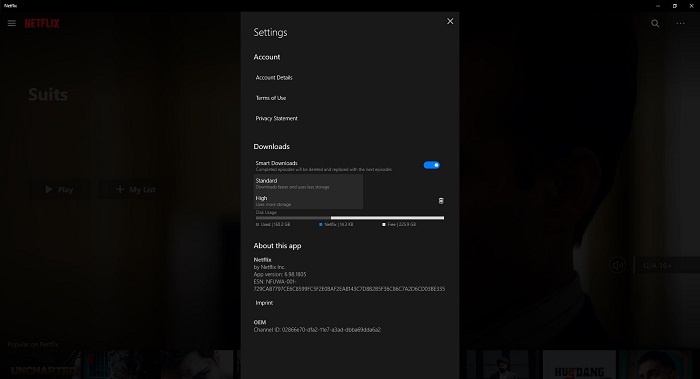Open the Imprint link

[x=264, y=303]
